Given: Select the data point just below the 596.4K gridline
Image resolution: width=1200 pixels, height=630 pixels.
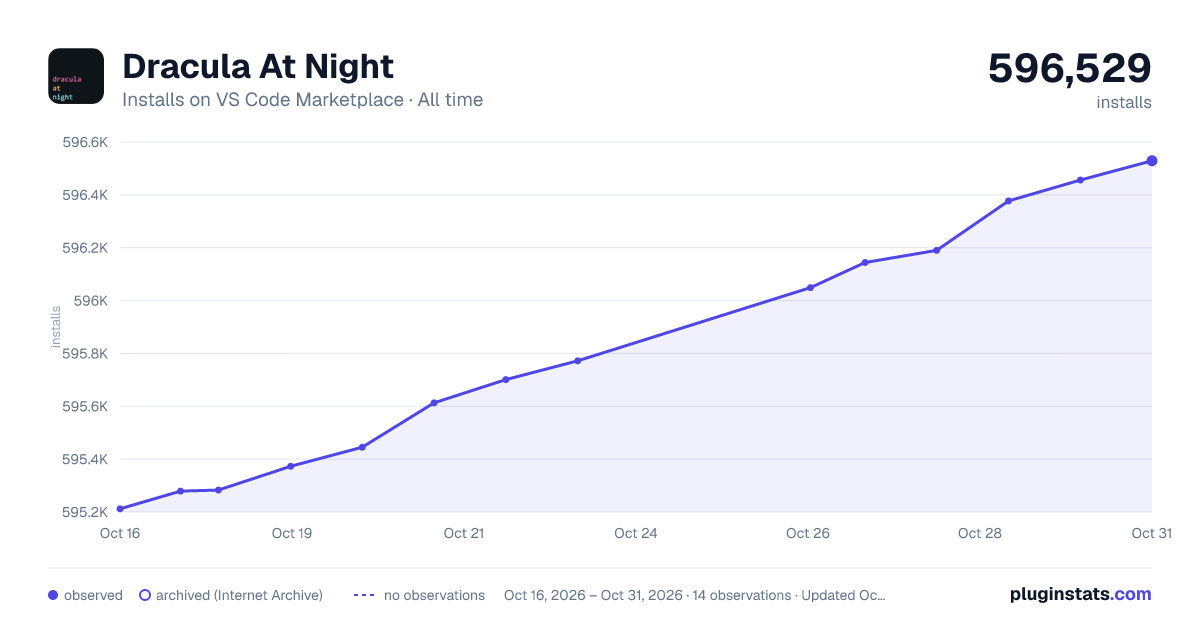Looking at the screenshot, I should tap(1008, 201).
